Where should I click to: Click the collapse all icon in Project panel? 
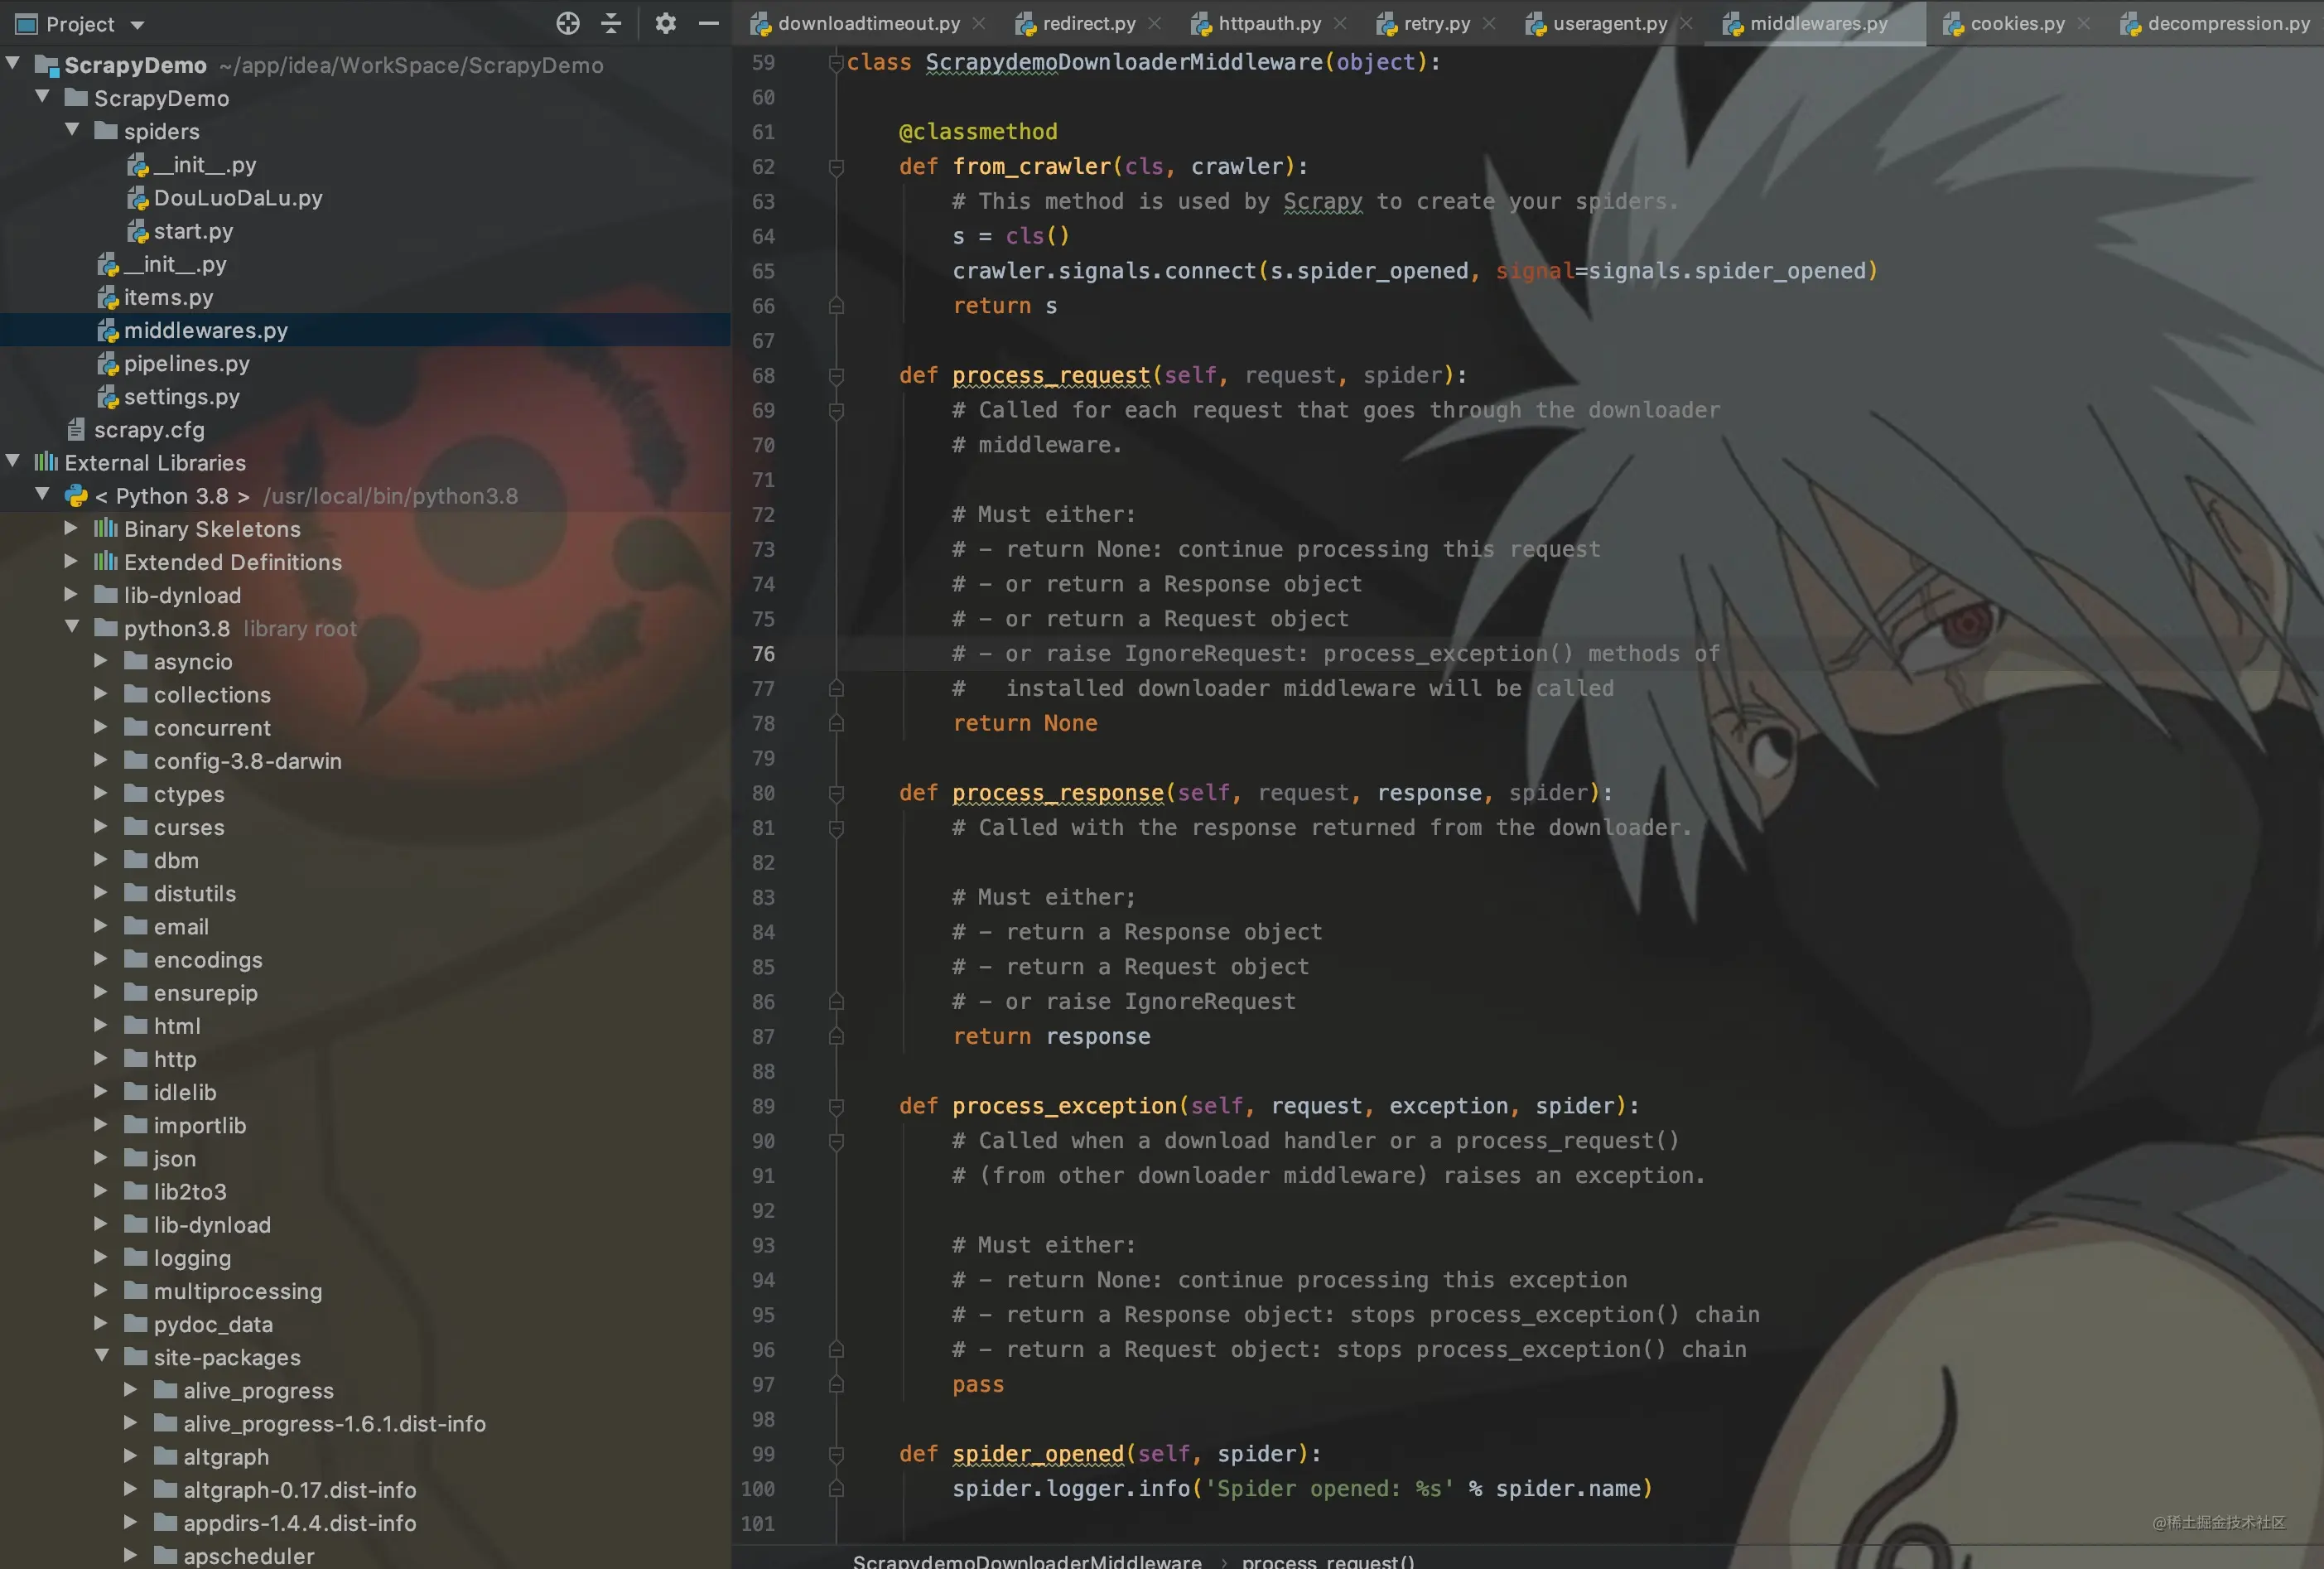tap(611, 23)
